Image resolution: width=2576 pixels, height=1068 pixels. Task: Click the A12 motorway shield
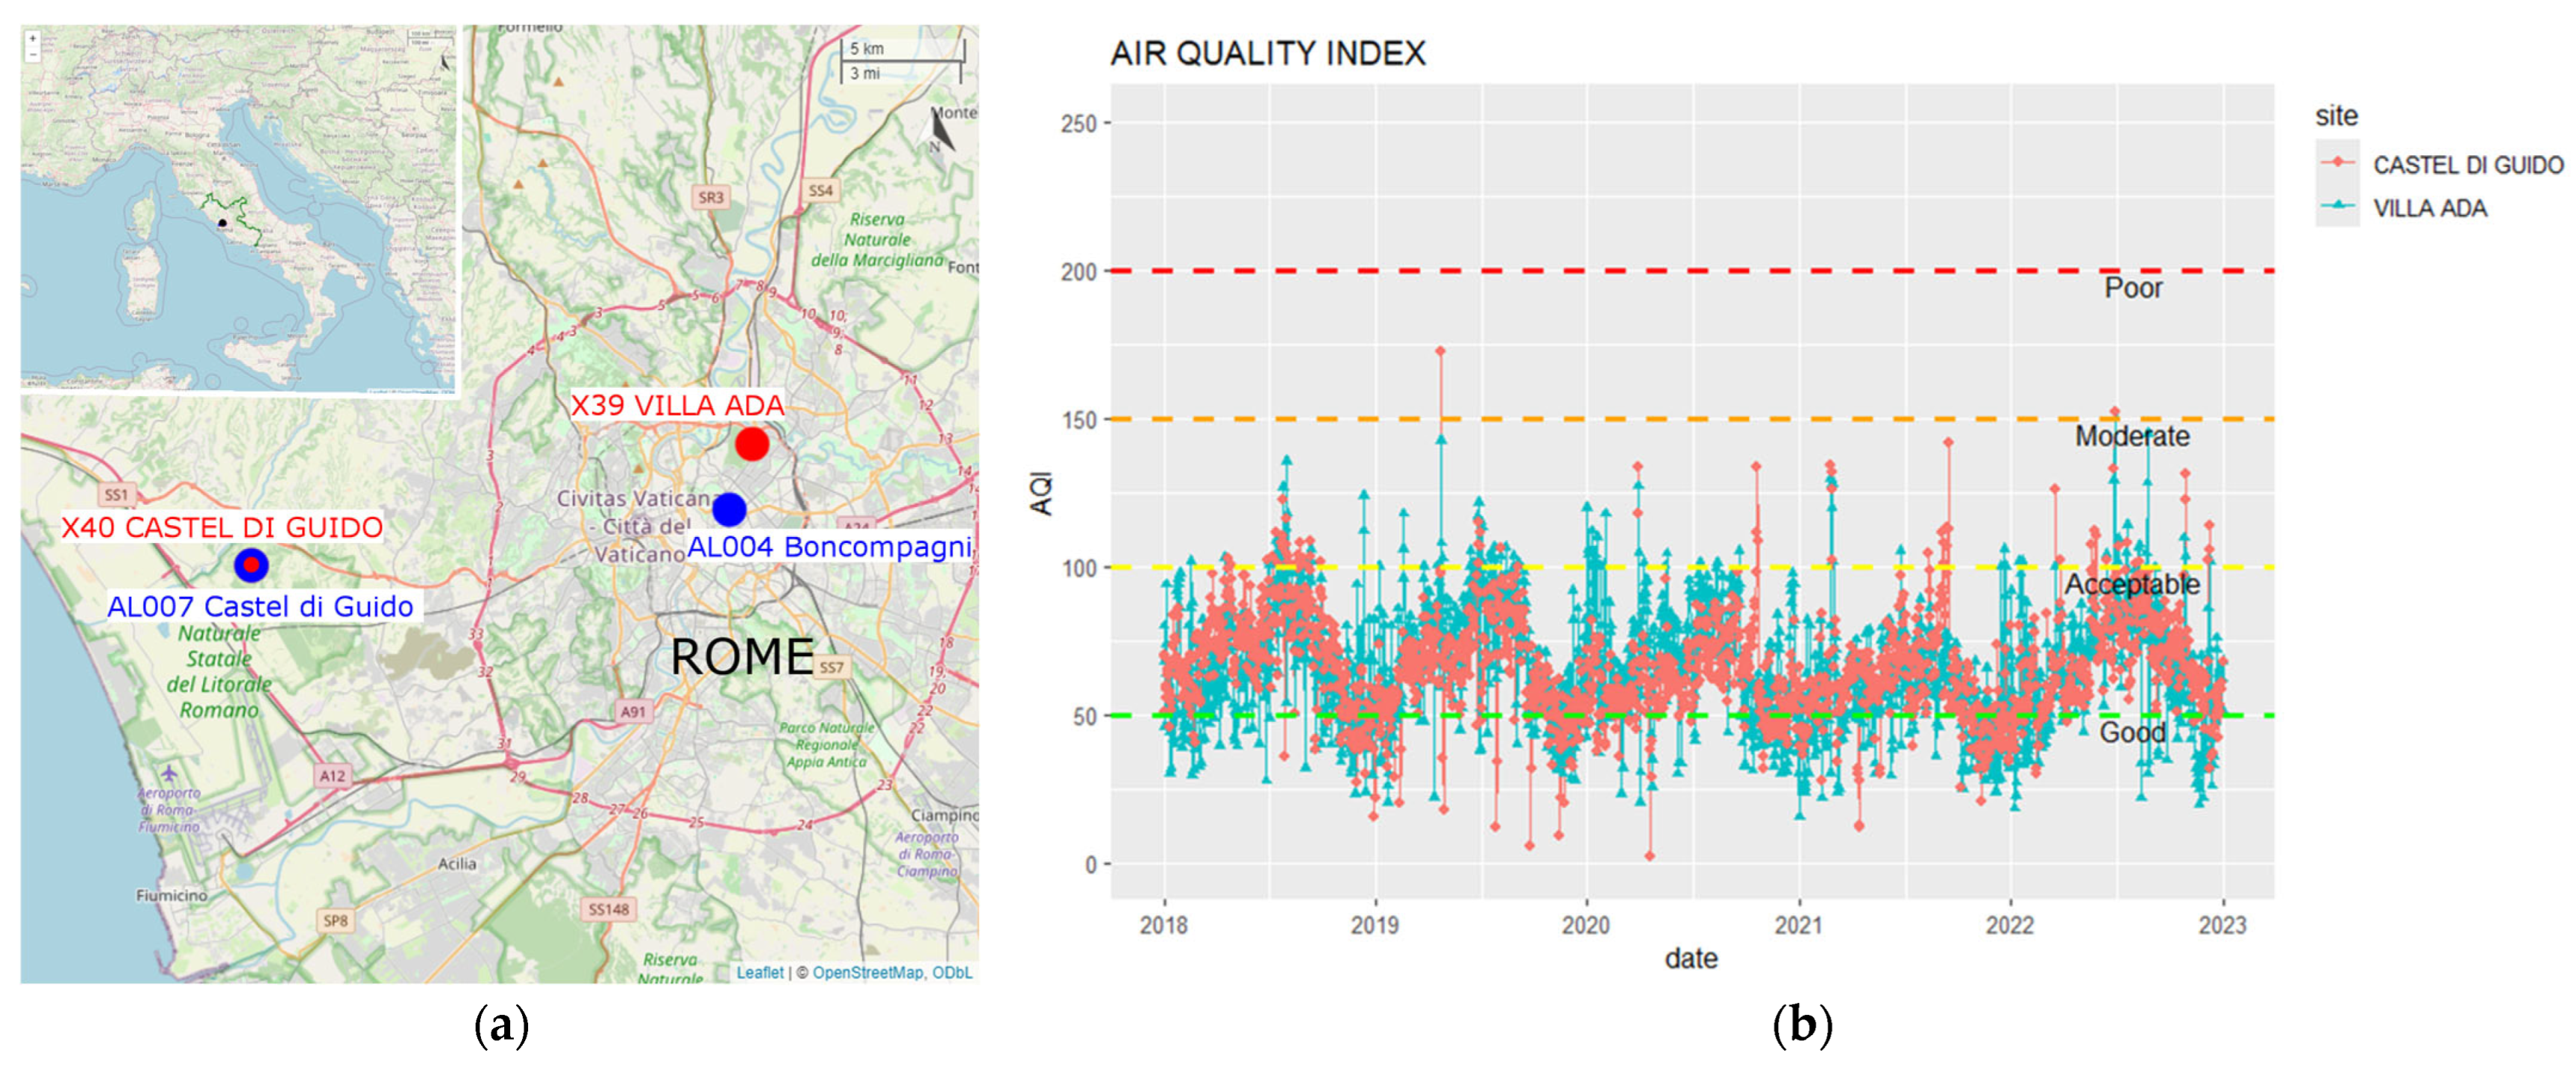[x=332, y=775]
